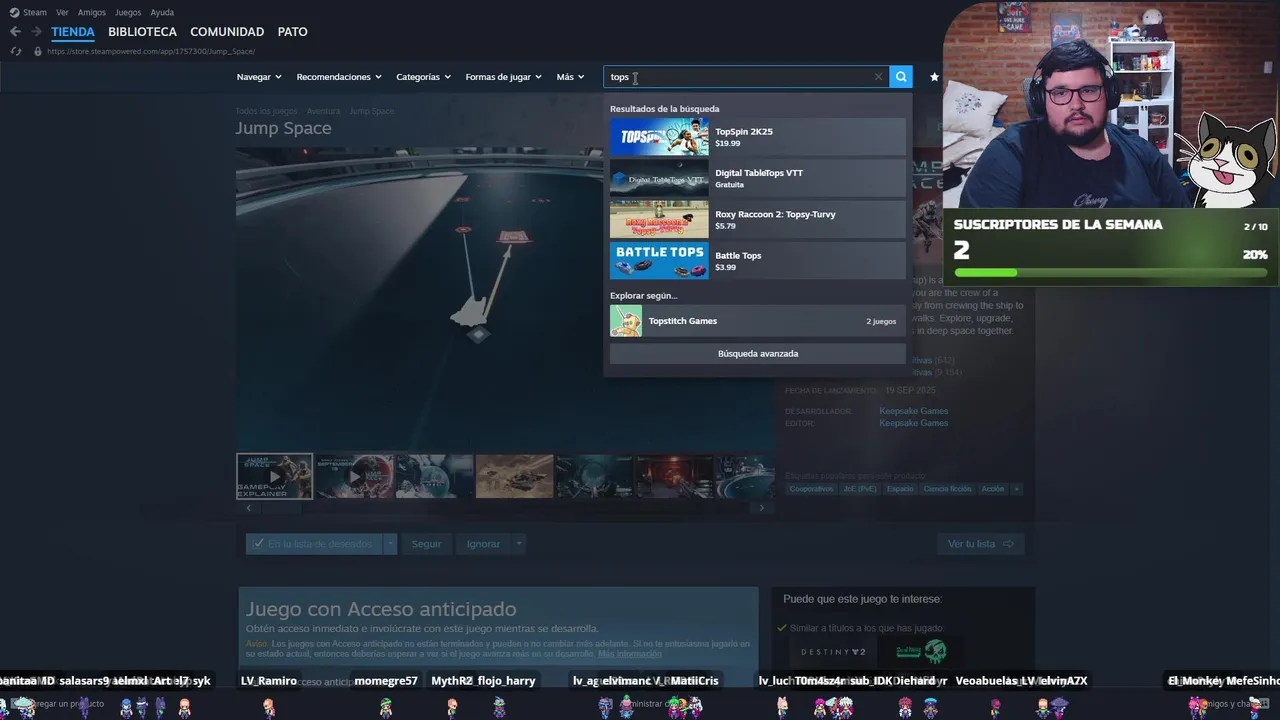1280x720 pixels.
Task: Open the red-lit interior screenshot thumbnail
Action: pyautogui.click(x=674, y=476)
